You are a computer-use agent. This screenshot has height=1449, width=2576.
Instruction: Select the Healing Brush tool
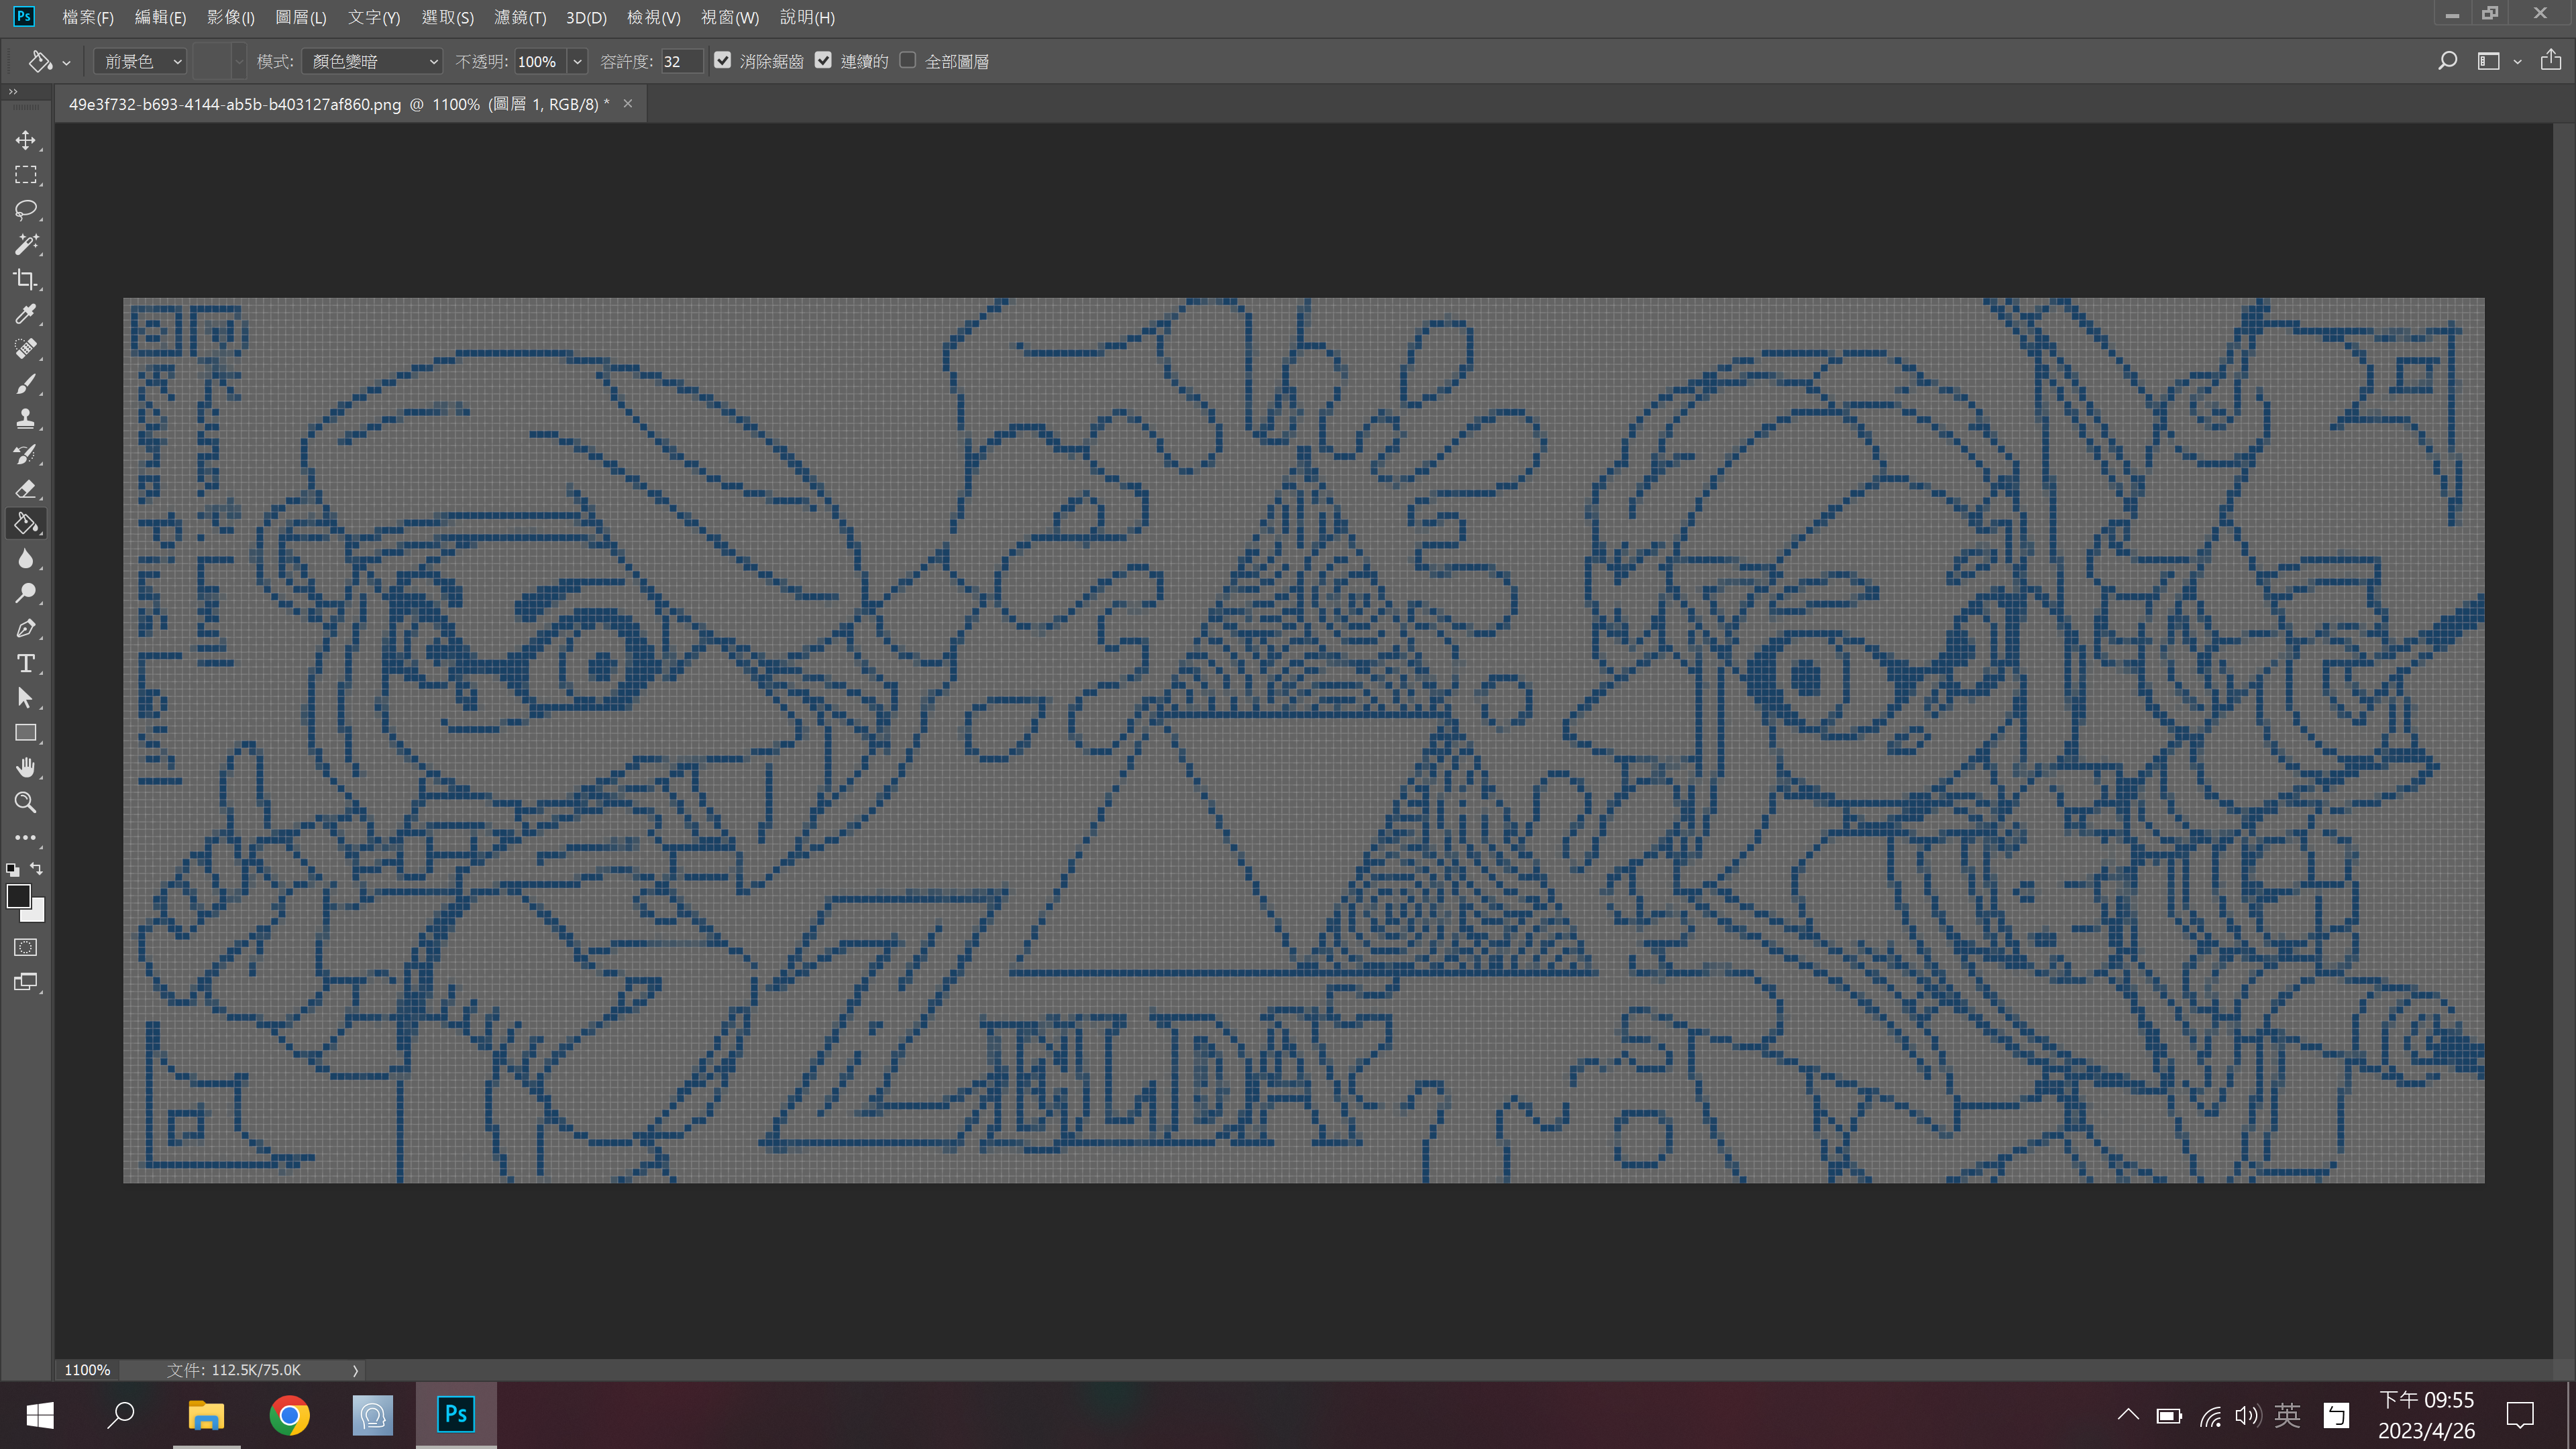click(26, 349)
